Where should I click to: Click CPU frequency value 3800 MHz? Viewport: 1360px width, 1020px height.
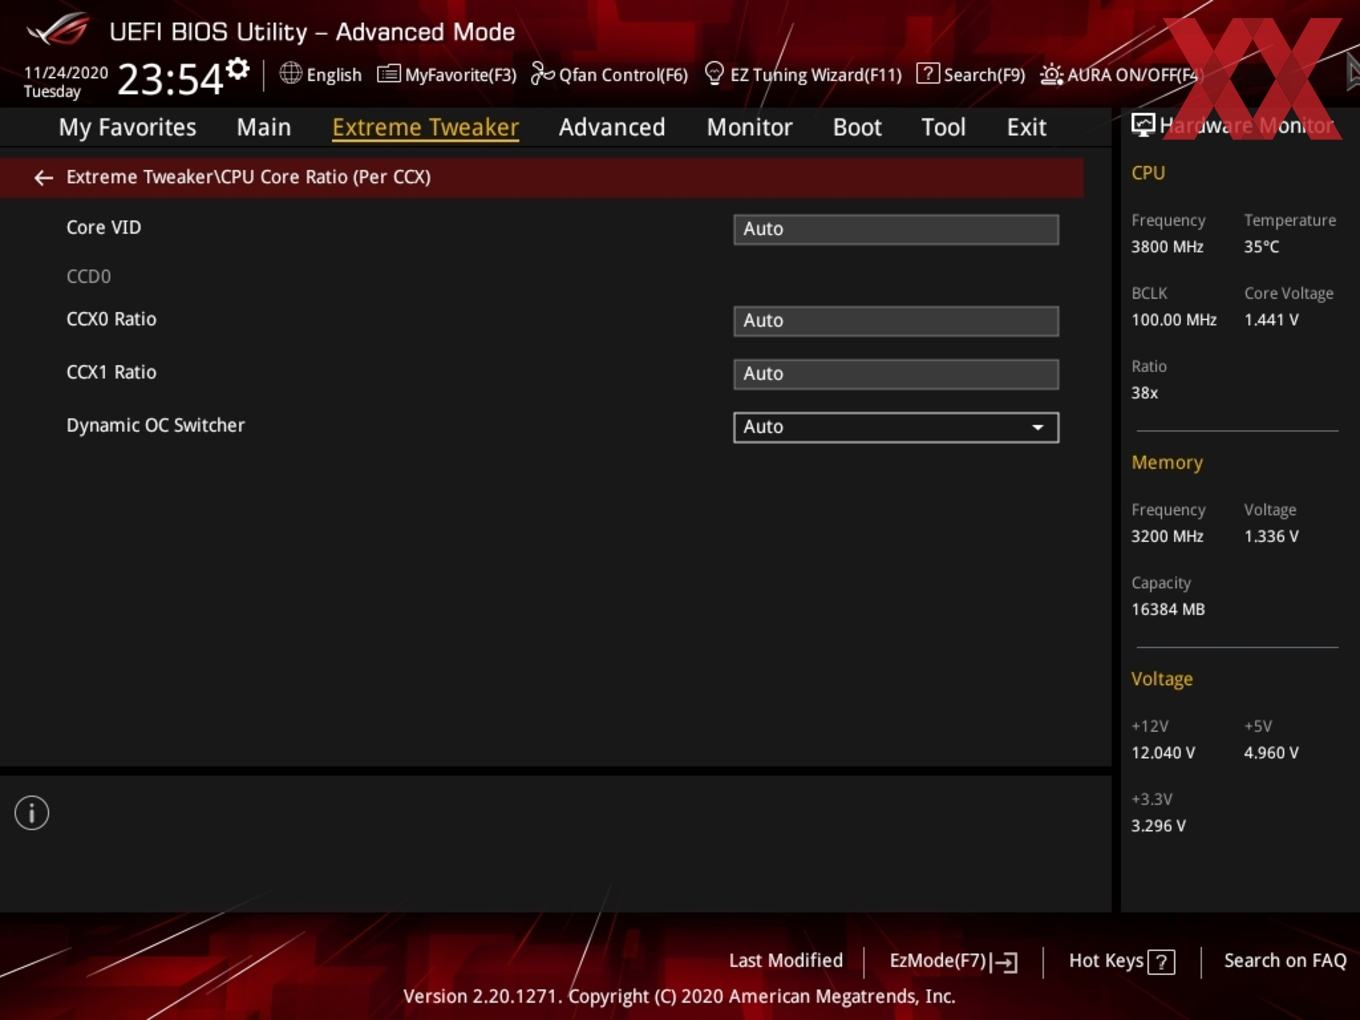pos(1167,246)
